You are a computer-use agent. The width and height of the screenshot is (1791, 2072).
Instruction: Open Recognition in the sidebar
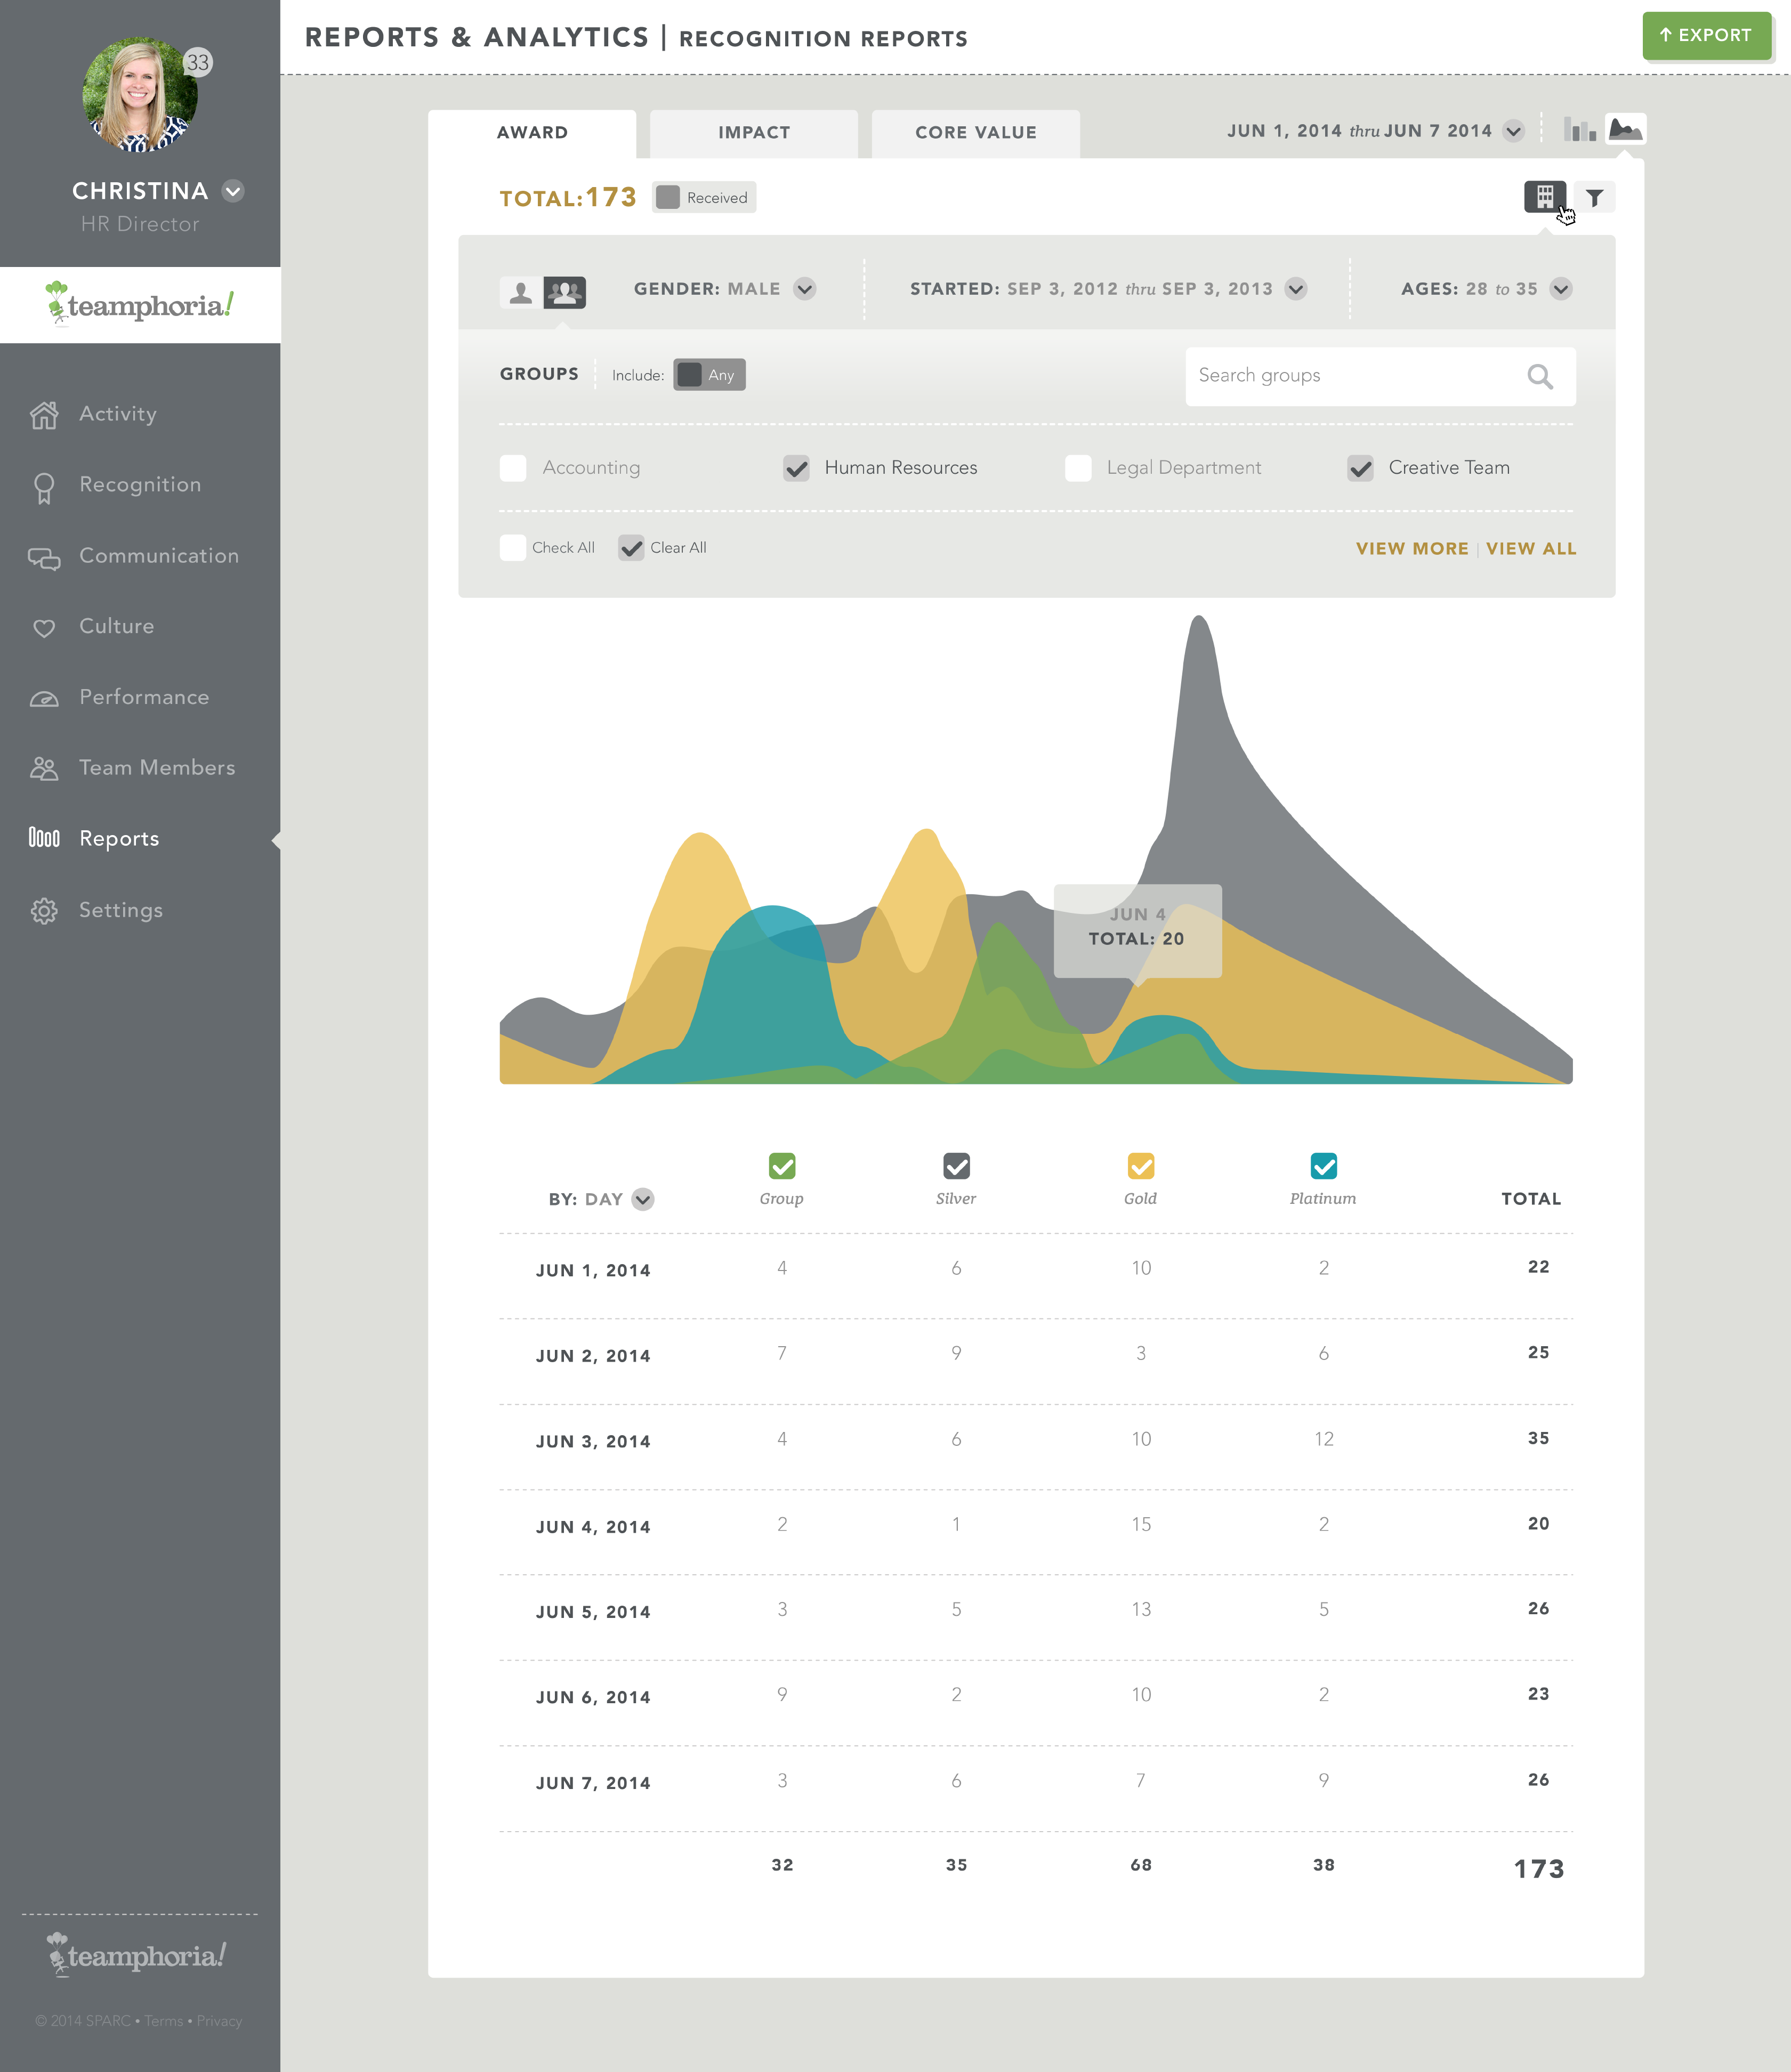click(x=140, y=485)
